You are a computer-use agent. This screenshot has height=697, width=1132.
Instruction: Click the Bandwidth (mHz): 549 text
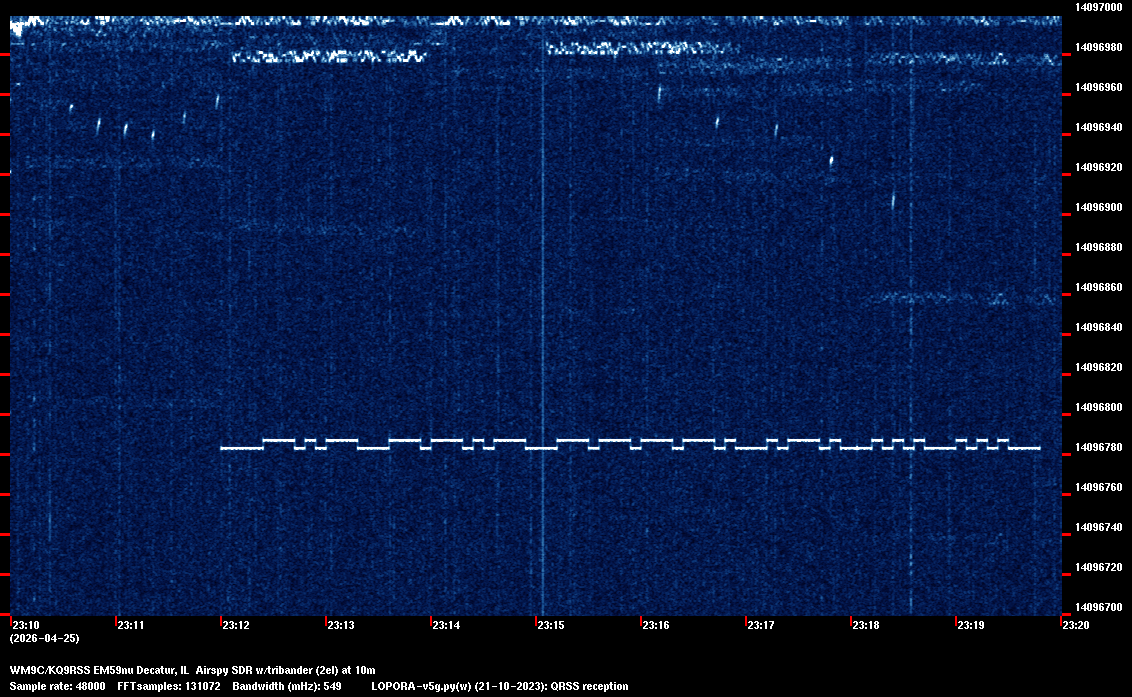click(285, 687)
